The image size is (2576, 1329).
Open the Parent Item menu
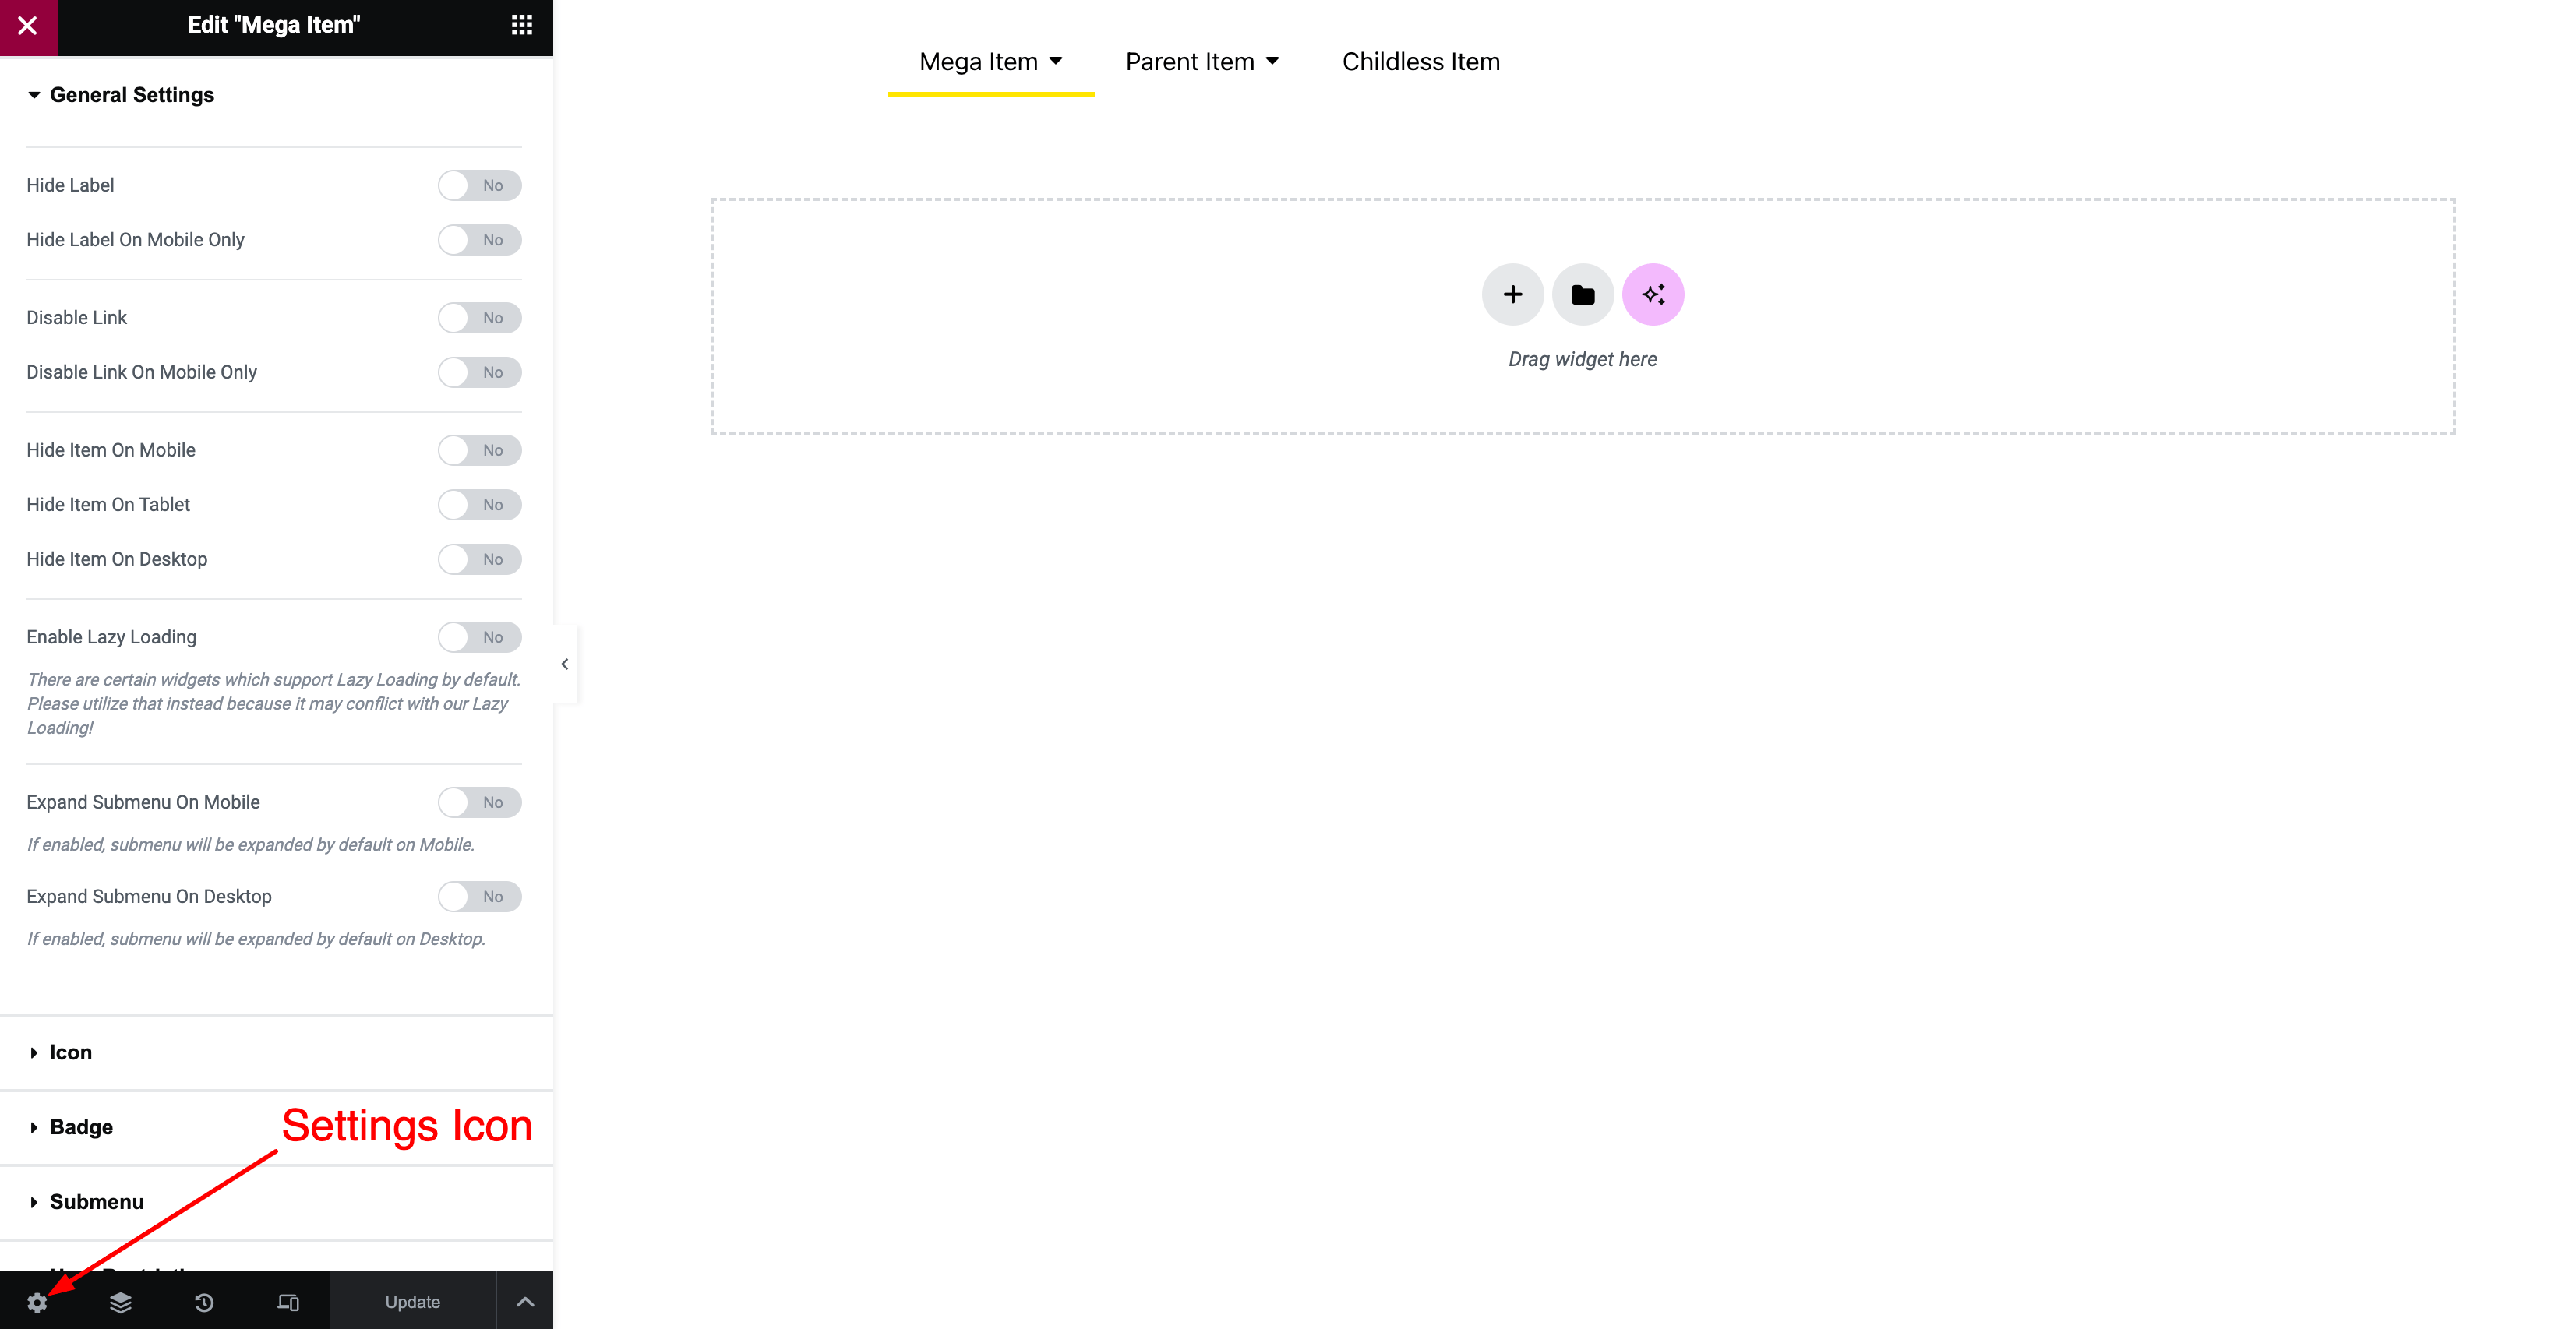click(1202, 62)
